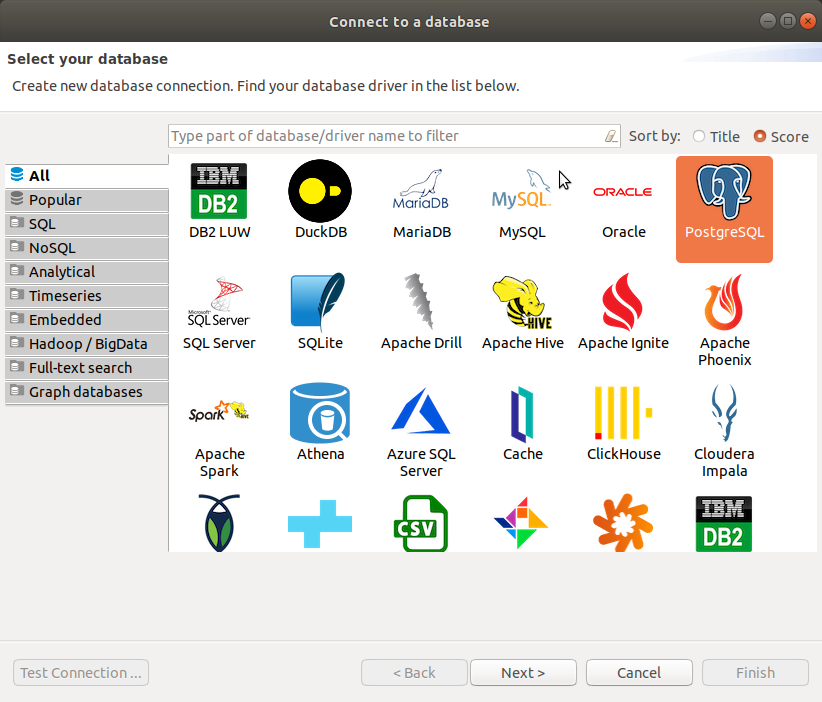
Task: Click the Oracle database icon
Action: pyautogui.click(x=623, y=191)
